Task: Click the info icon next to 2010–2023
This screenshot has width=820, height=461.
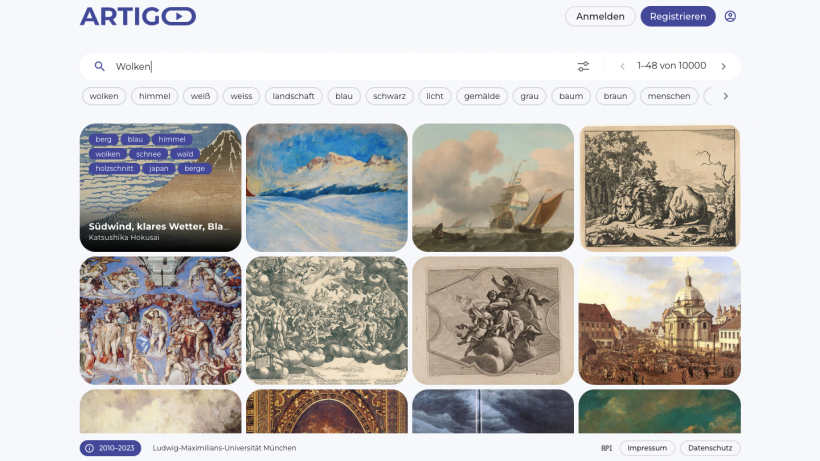Action: (x=89, y=448)
